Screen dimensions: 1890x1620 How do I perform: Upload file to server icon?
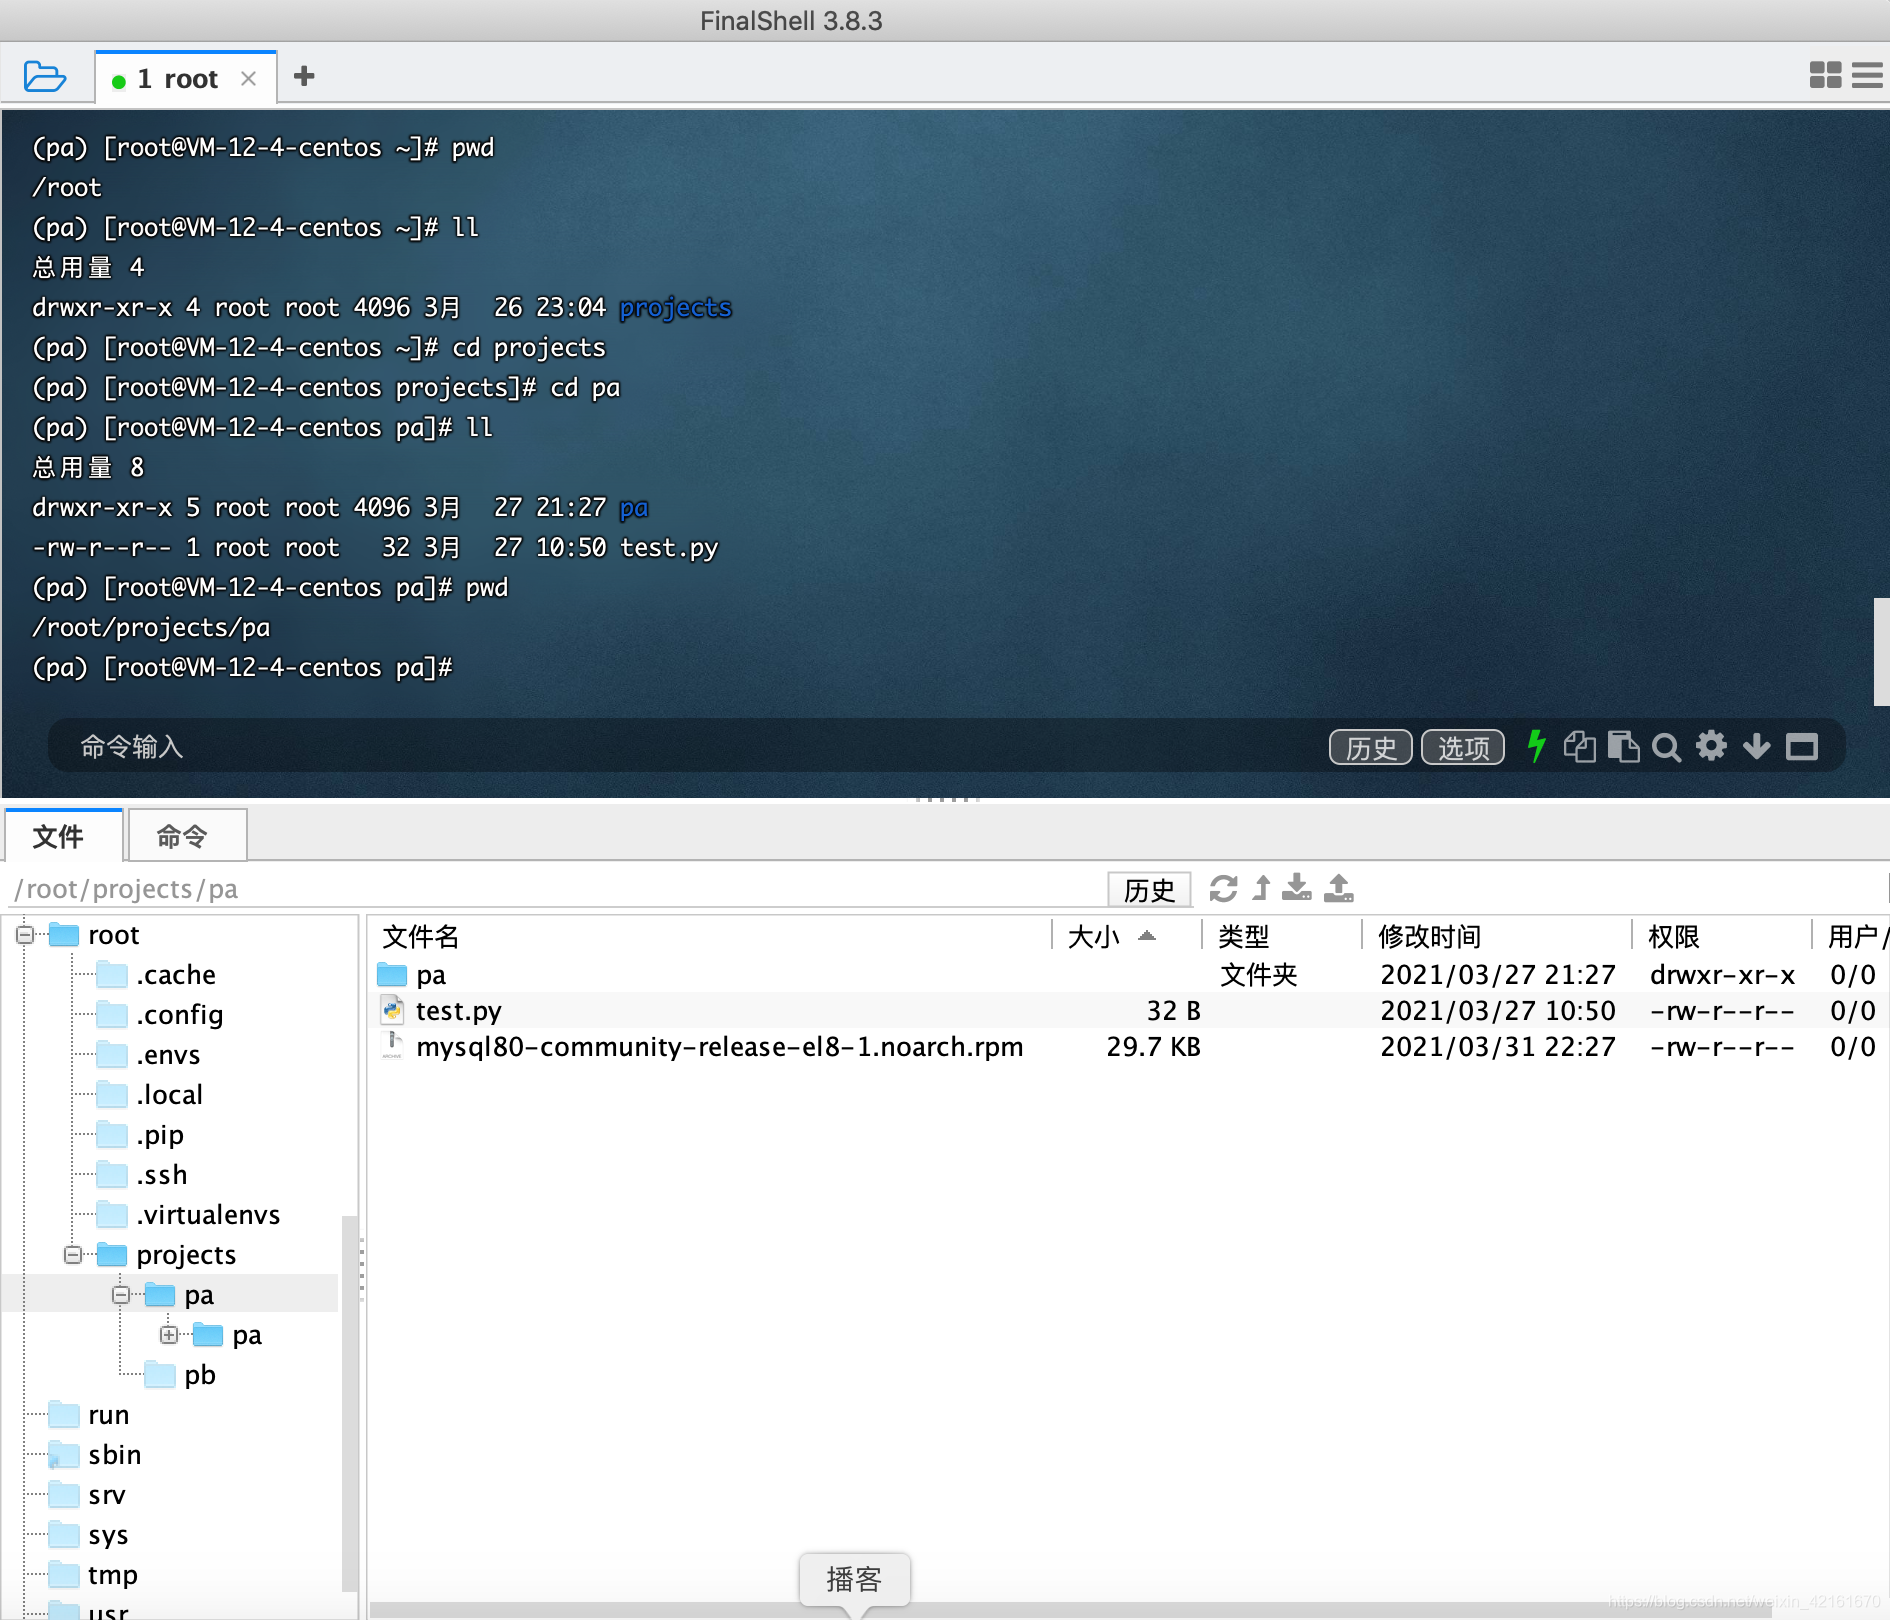tap(1339, 888)
